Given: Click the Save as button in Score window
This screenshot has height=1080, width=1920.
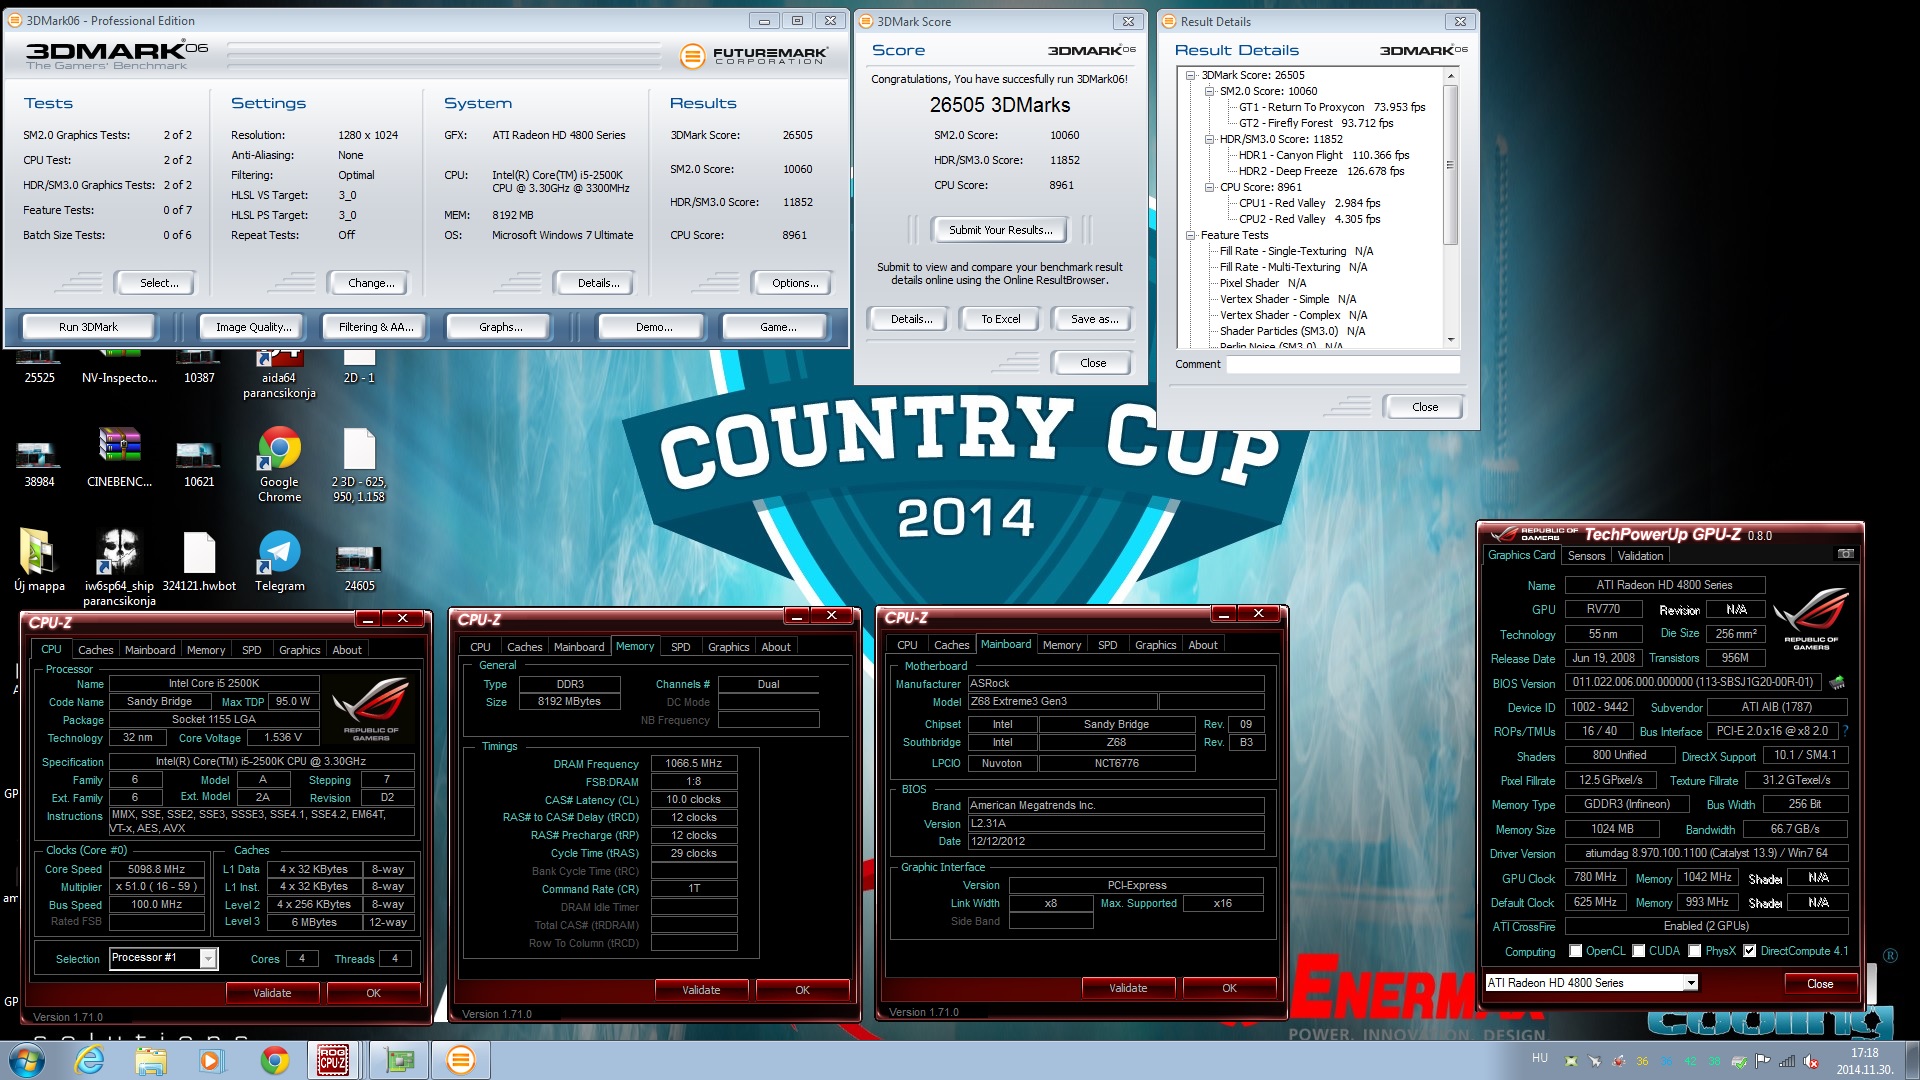Looking at the screenshot, I should [1094, 319].
